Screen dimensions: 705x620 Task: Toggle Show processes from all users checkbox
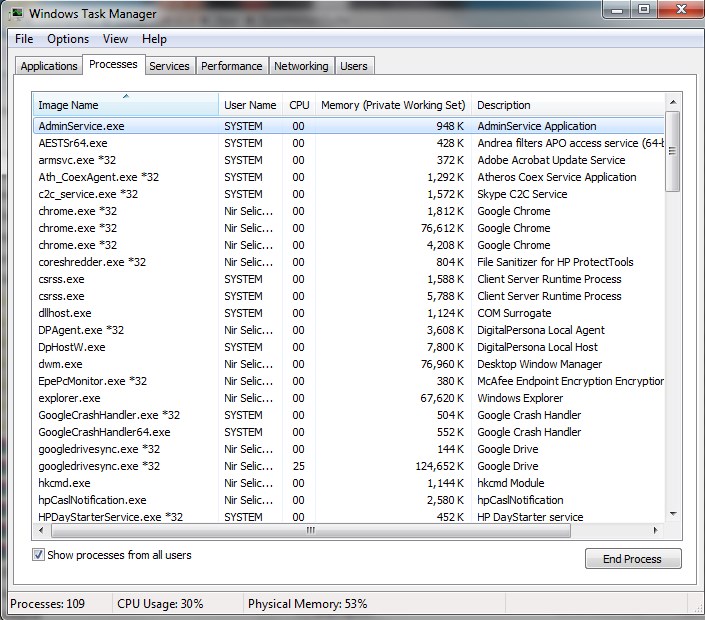coord(38,555)
